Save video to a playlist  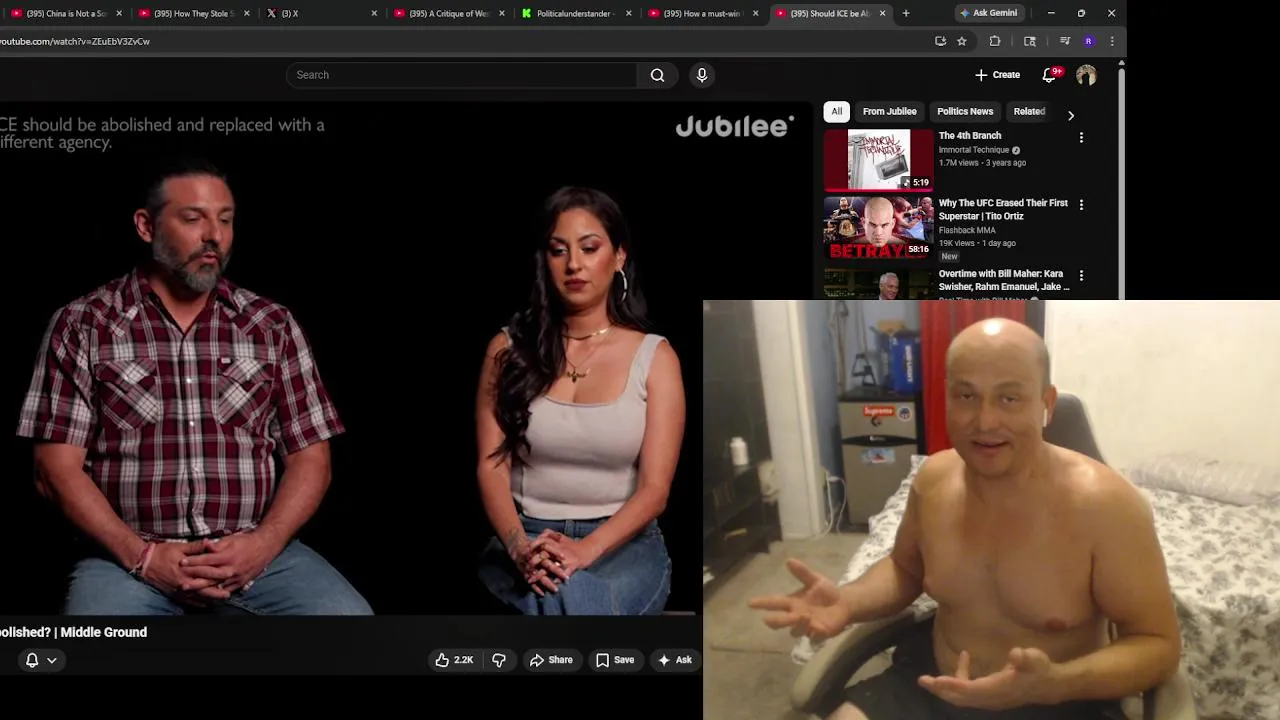pyautogui.click(x=614, y=660)
